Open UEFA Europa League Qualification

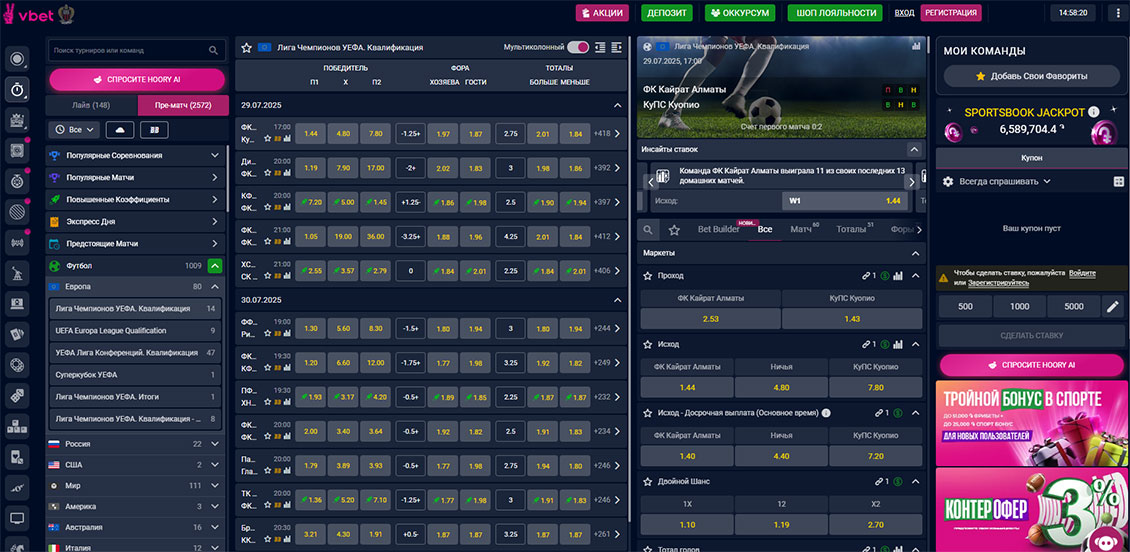135,331
